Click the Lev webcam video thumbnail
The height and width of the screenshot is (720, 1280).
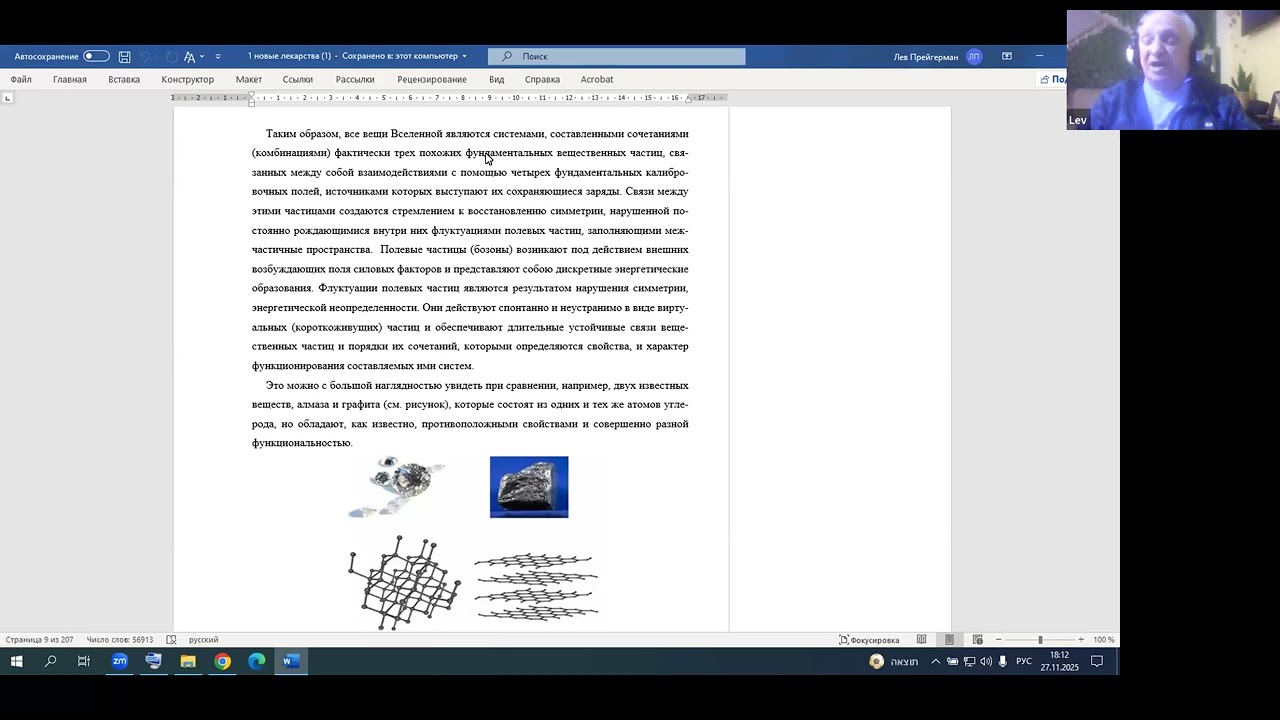coord(1173,70)
